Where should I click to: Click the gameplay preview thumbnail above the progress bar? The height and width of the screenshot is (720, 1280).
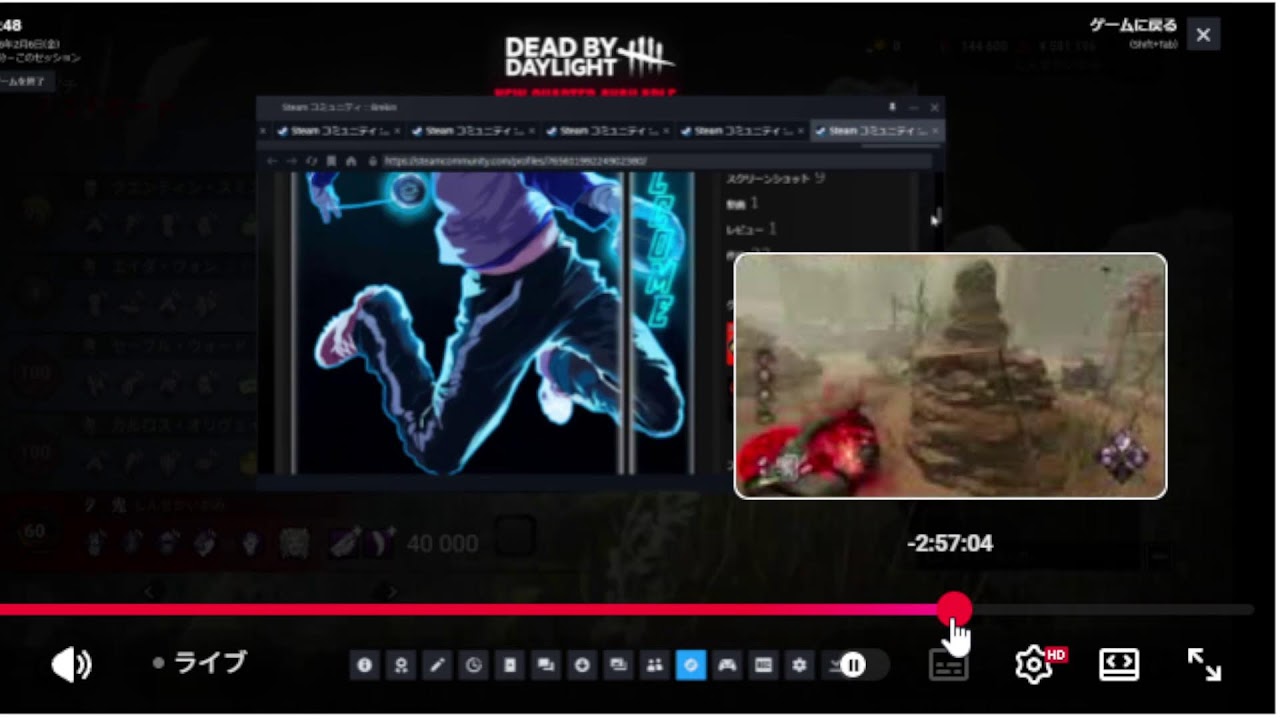click(x=950, y=376)
